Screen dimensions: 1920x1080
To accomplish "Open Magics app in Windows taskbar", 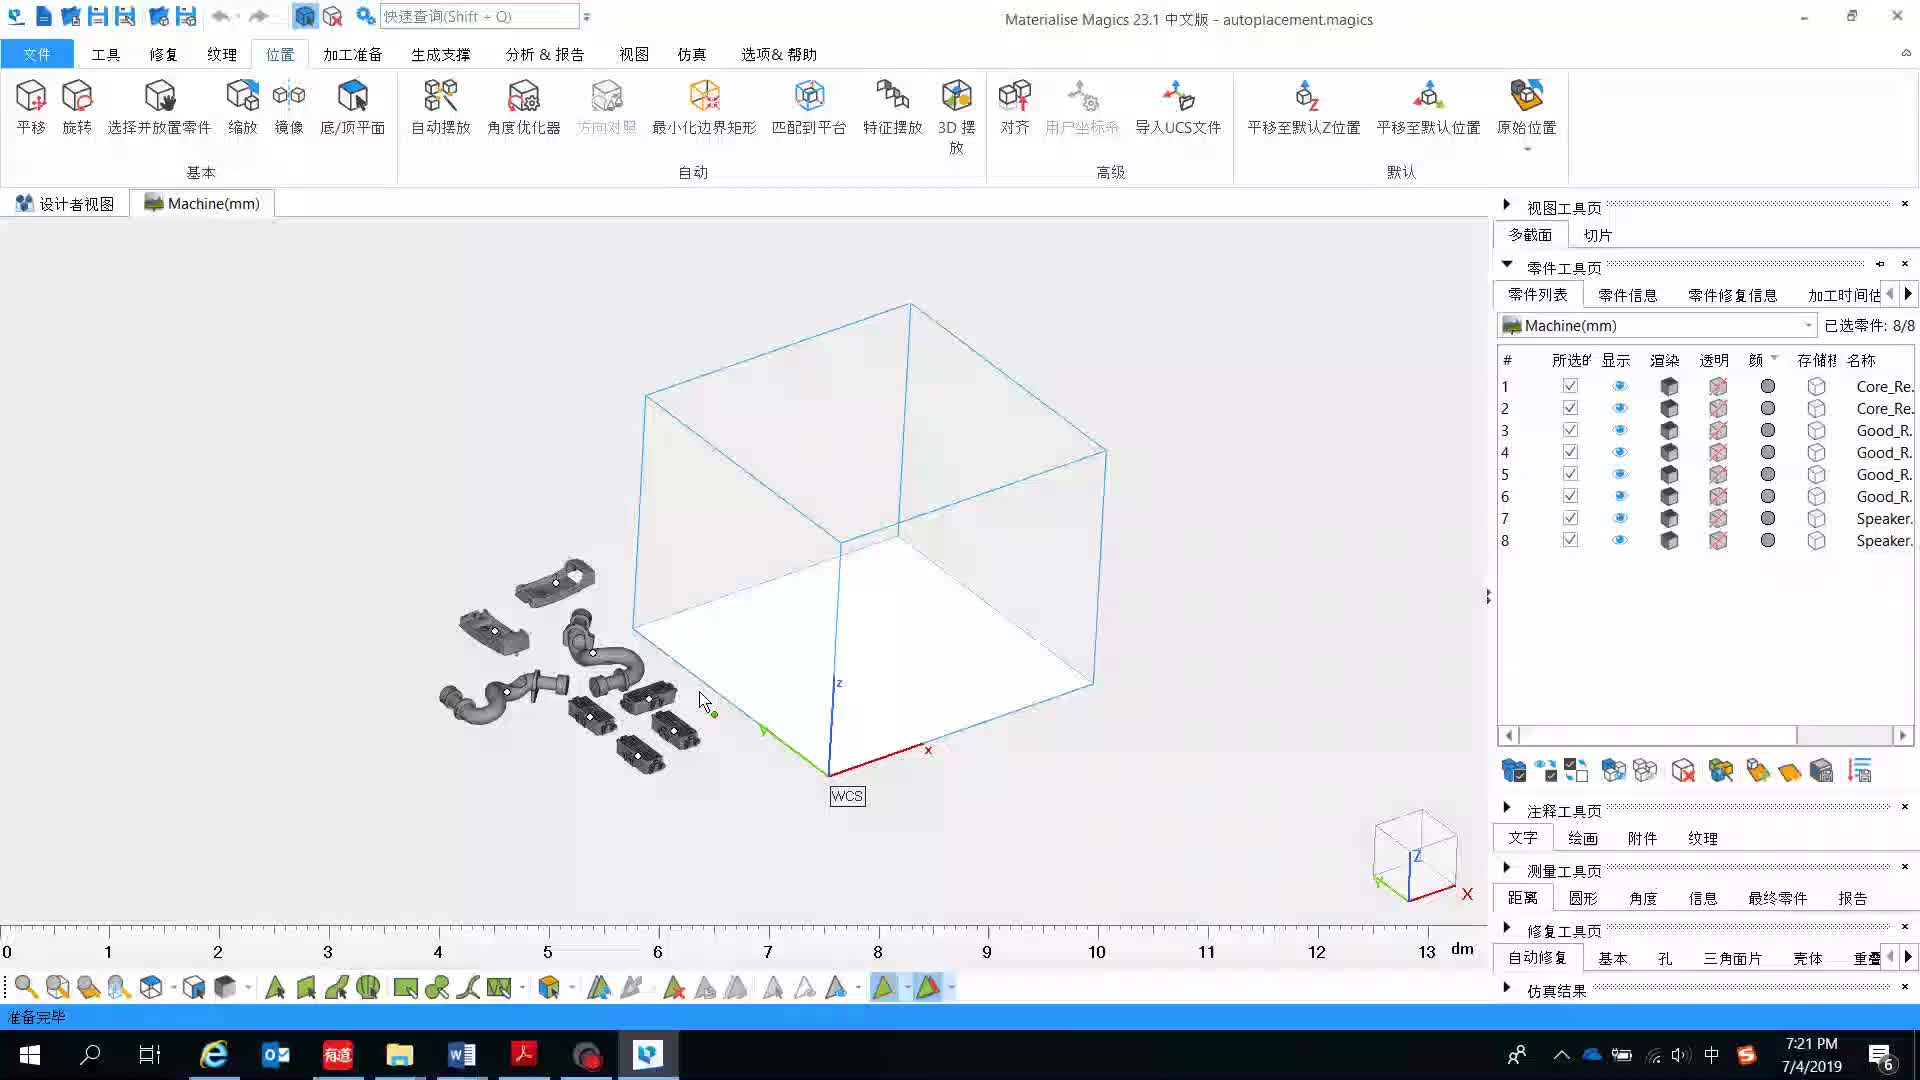I will point(648,1055).
